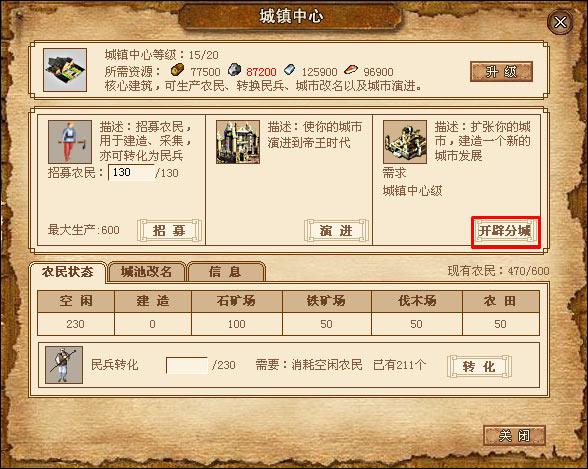
Task: Click the recruit peasants number input field
Action: click(131, 172)
